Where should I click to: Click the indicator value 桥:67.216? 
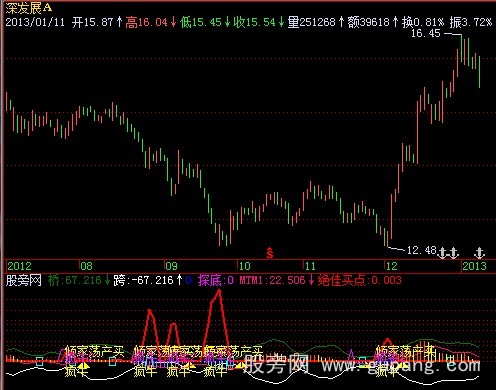pos(74,280)
